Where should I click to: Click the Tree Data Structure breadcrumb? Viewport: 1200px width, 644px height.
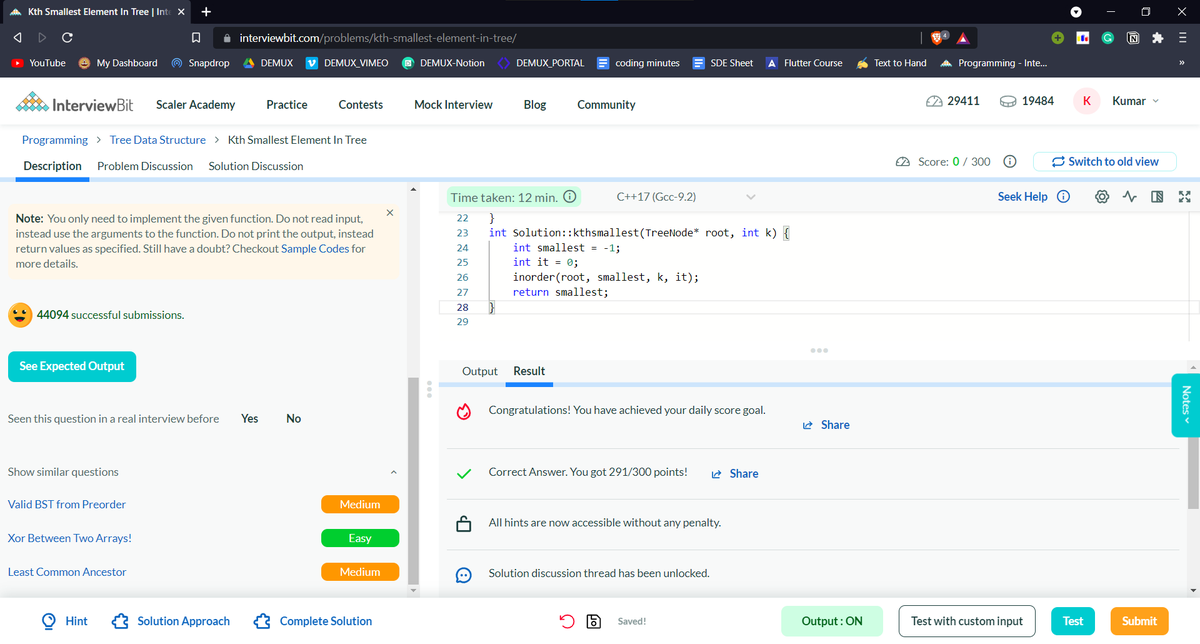pos(157,140)
